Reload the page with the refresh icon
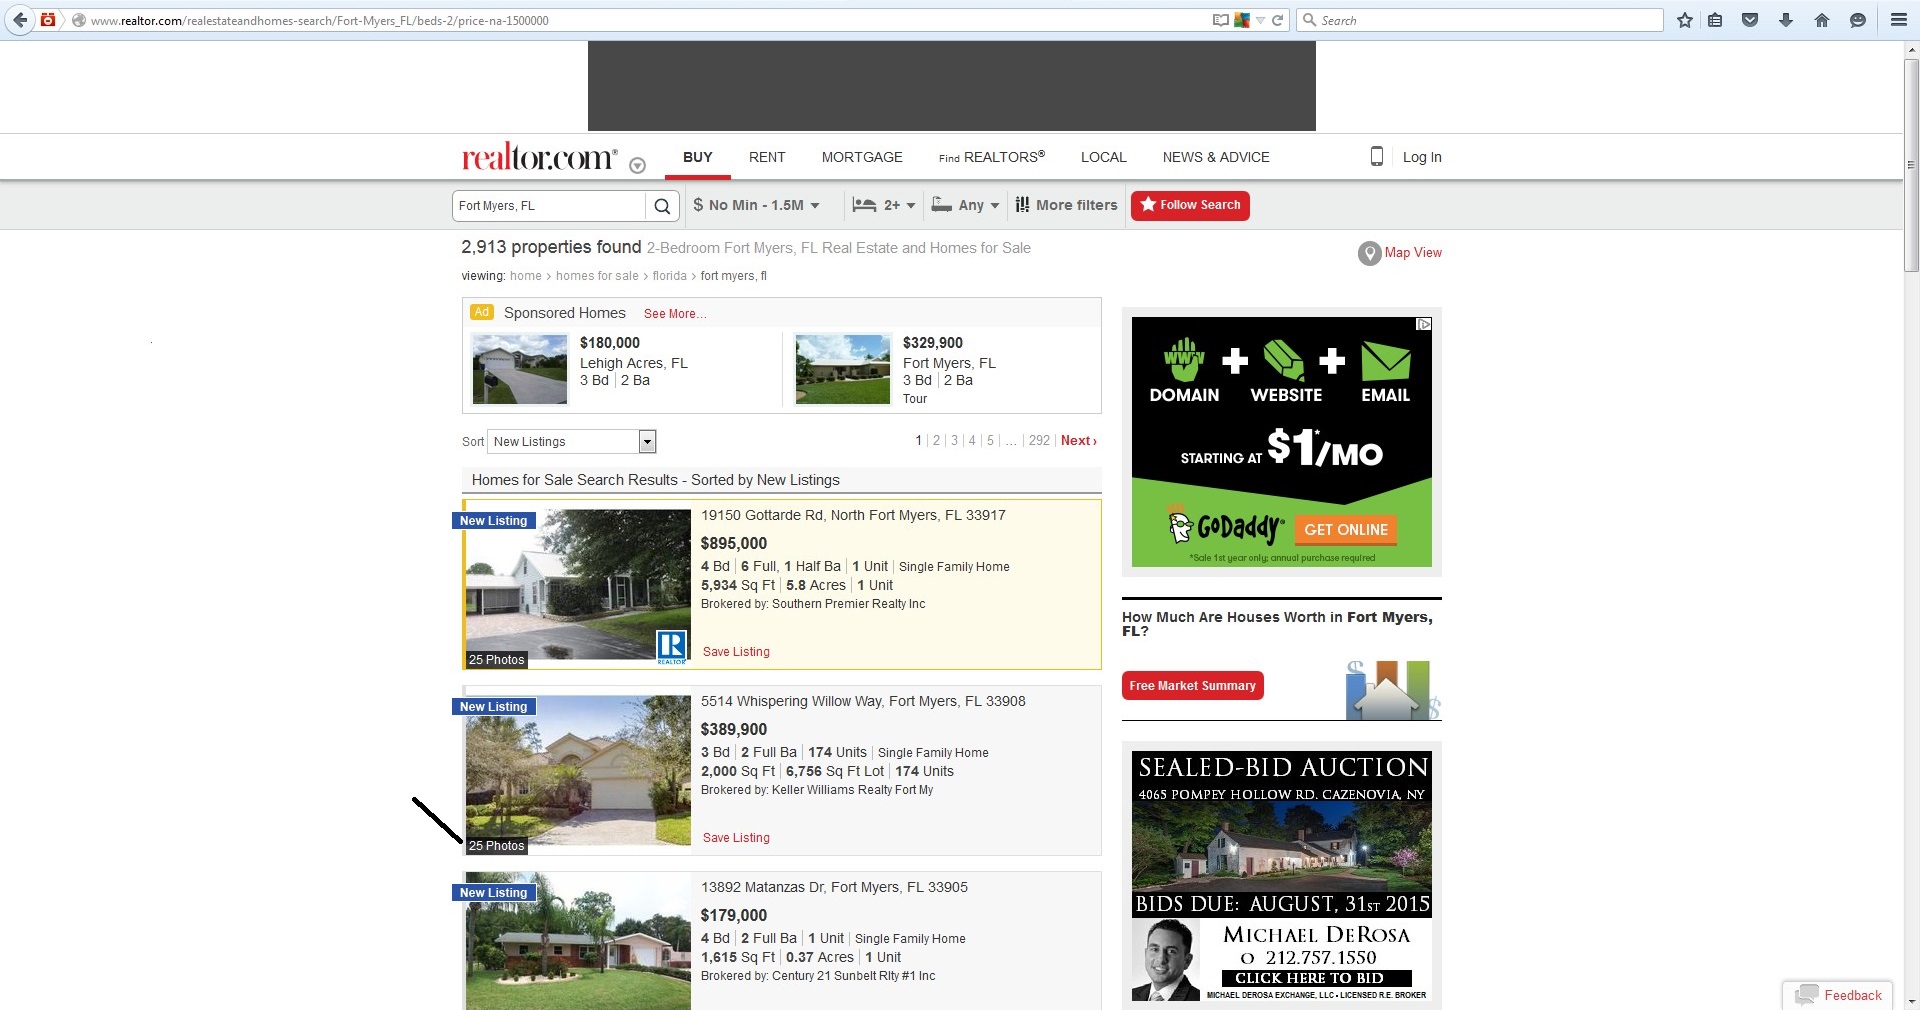This screenshot has height=1010, width=1920. (1277, 20)
